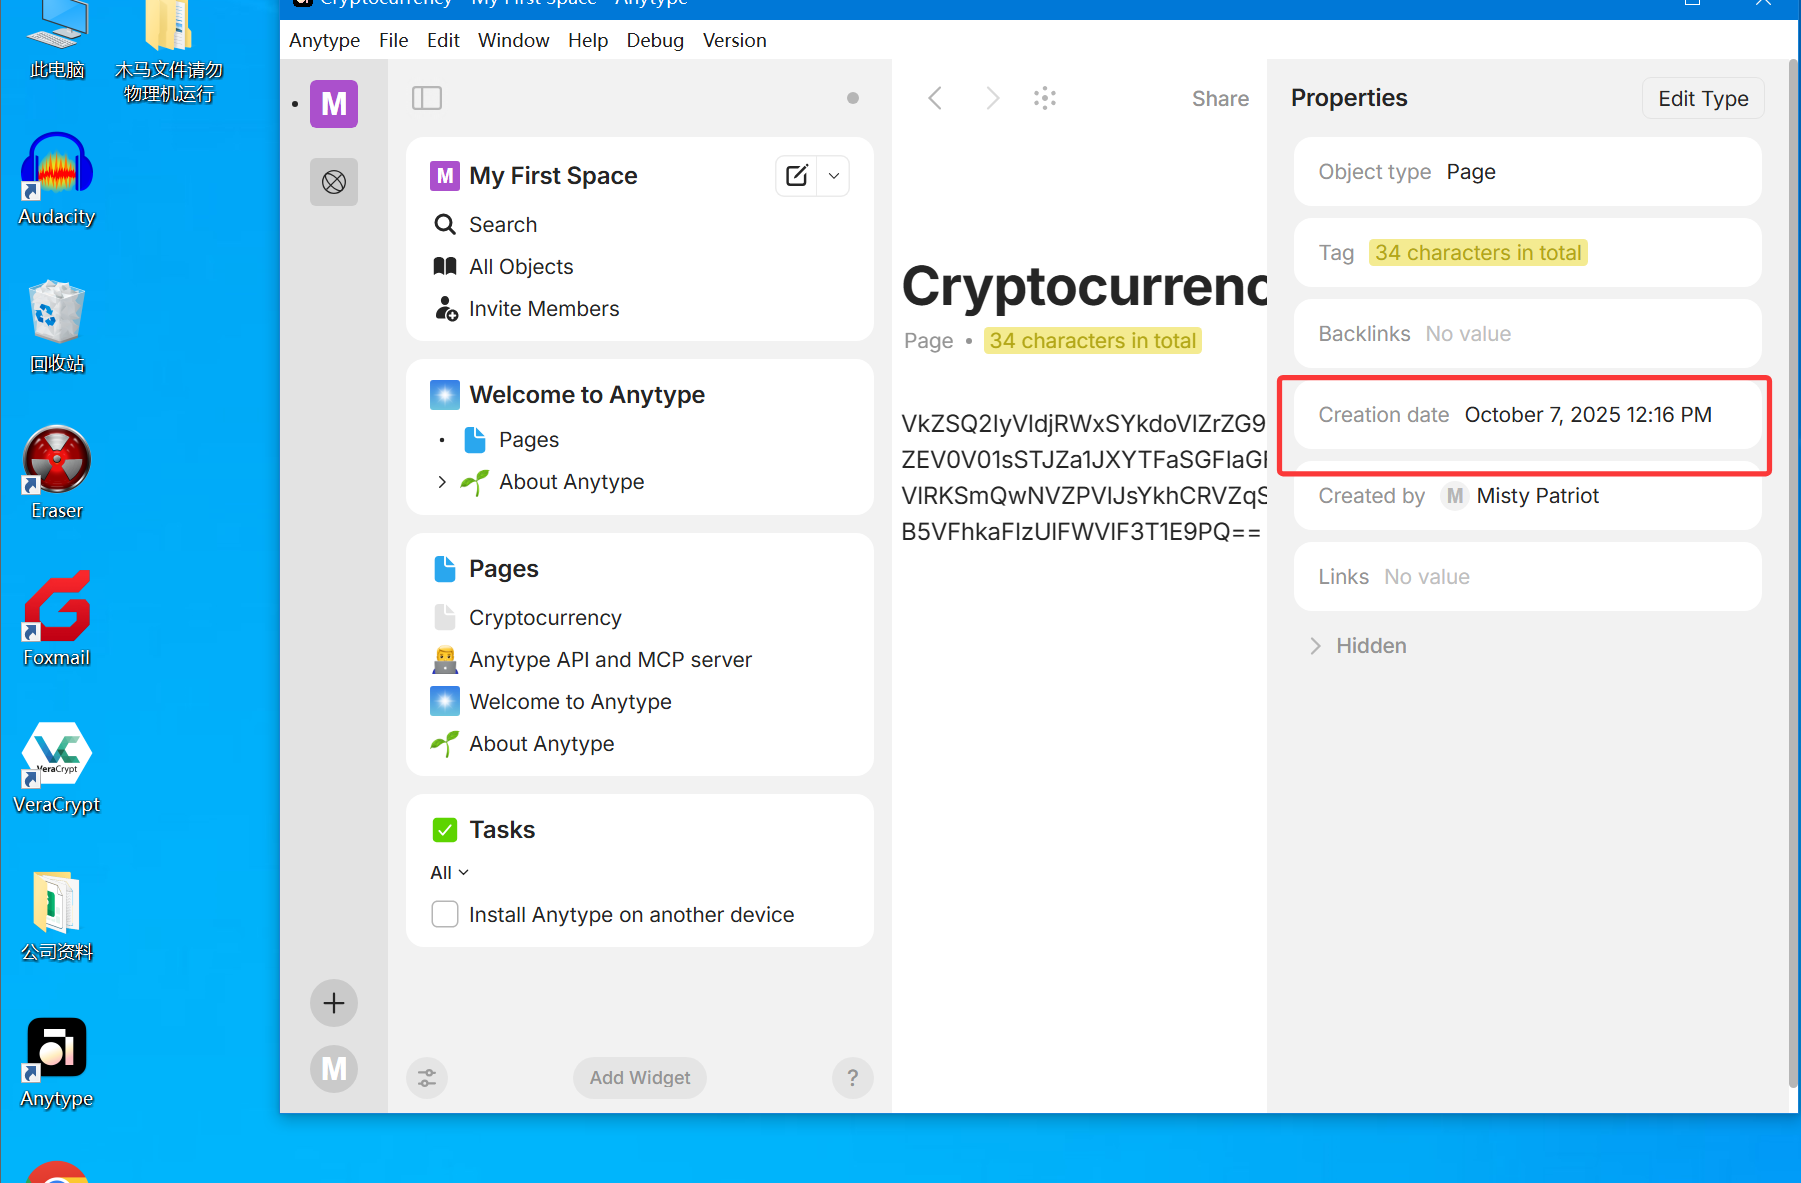
Task: Click the 公司资料 folder on the desktop
Action: [x=57, y=915]
